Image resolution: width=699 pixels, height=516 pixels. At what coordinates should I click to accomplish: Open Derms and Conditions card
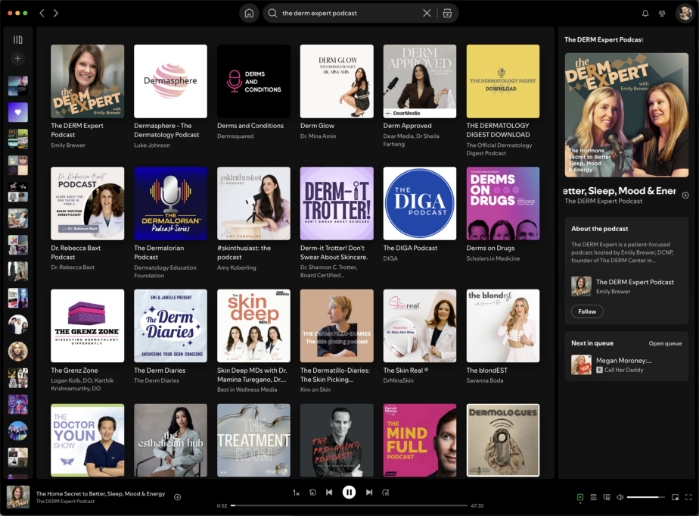tap(254, 92)
